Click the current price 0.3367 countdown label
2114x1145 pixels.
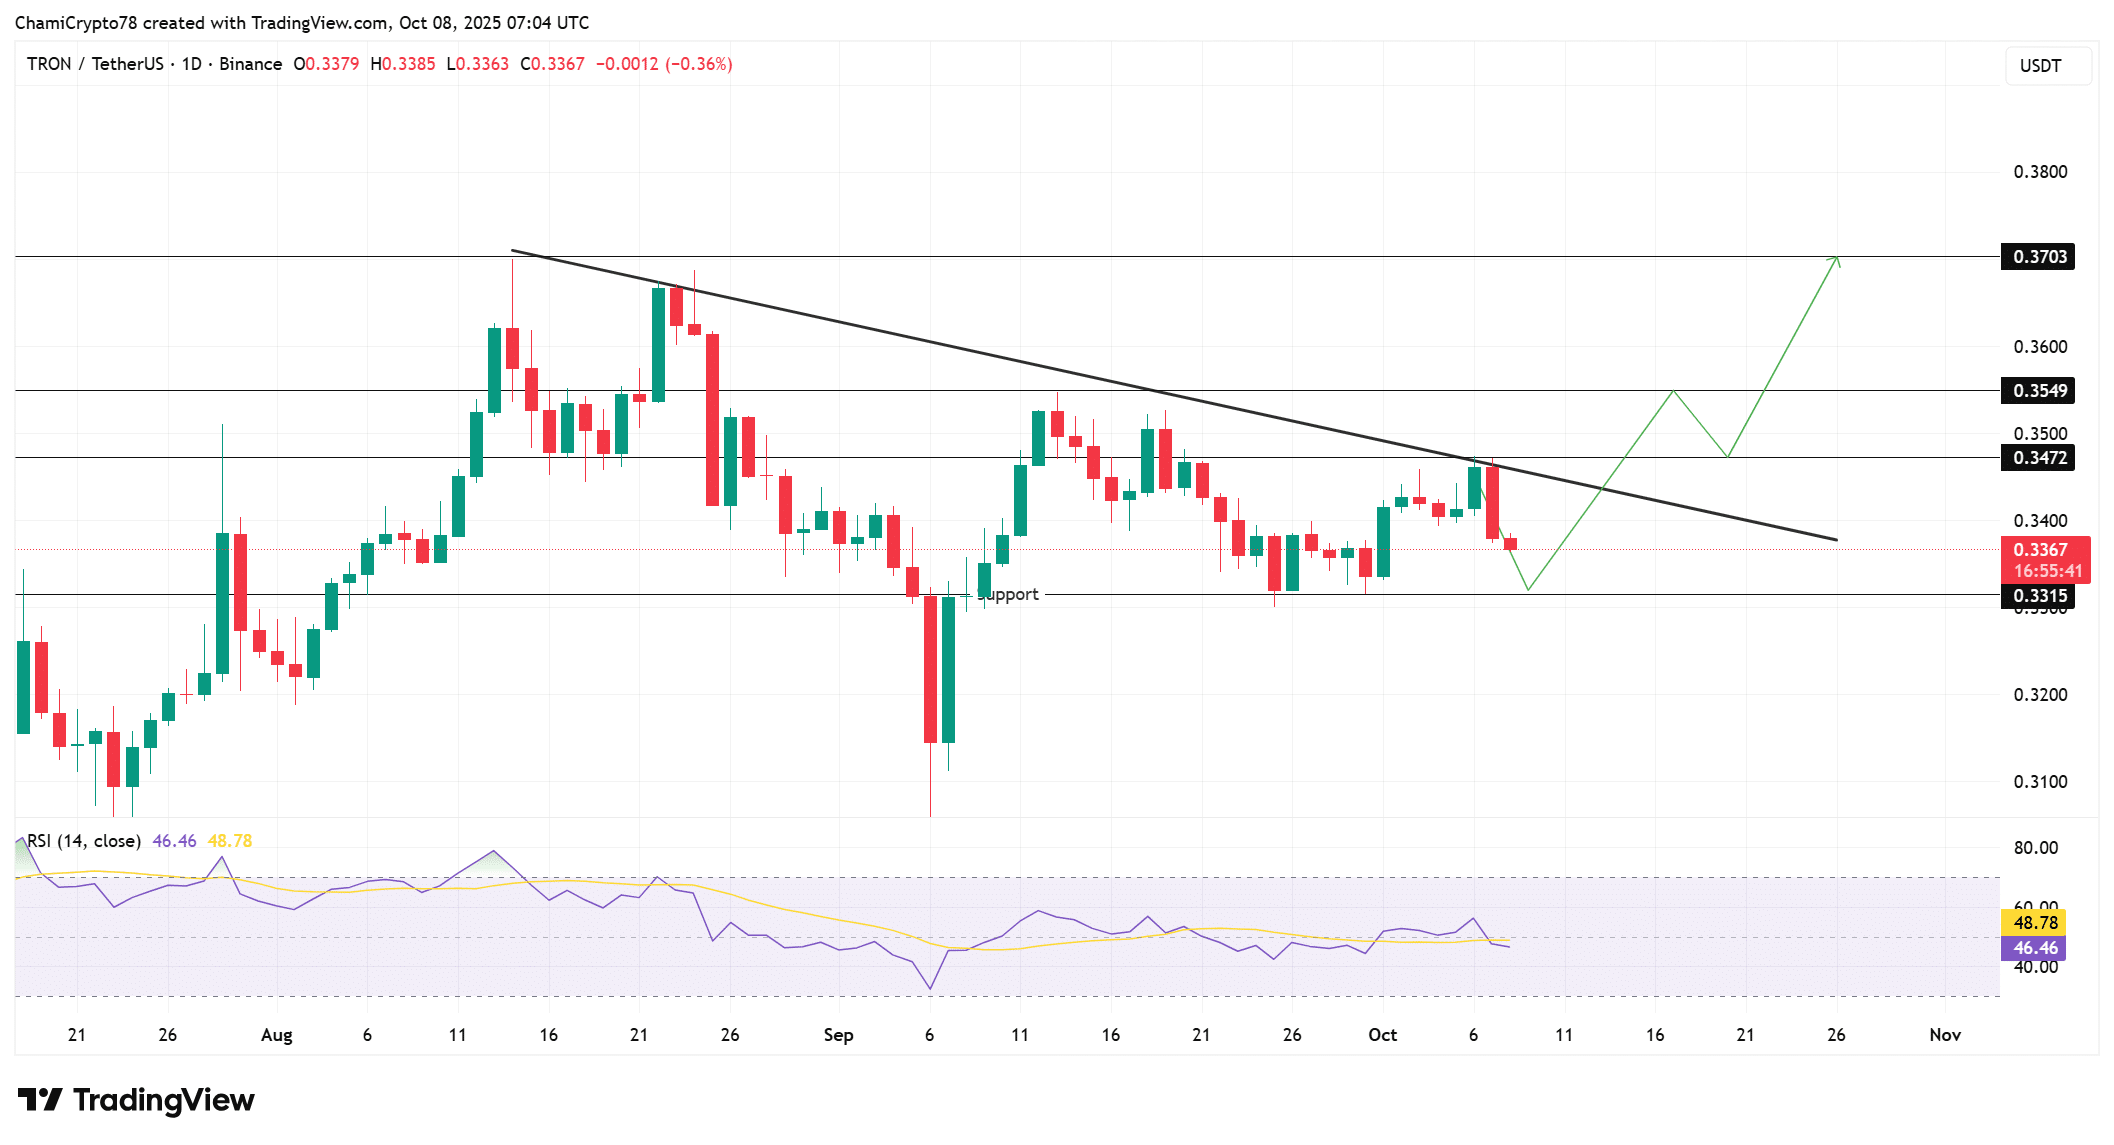(2046, 561)
